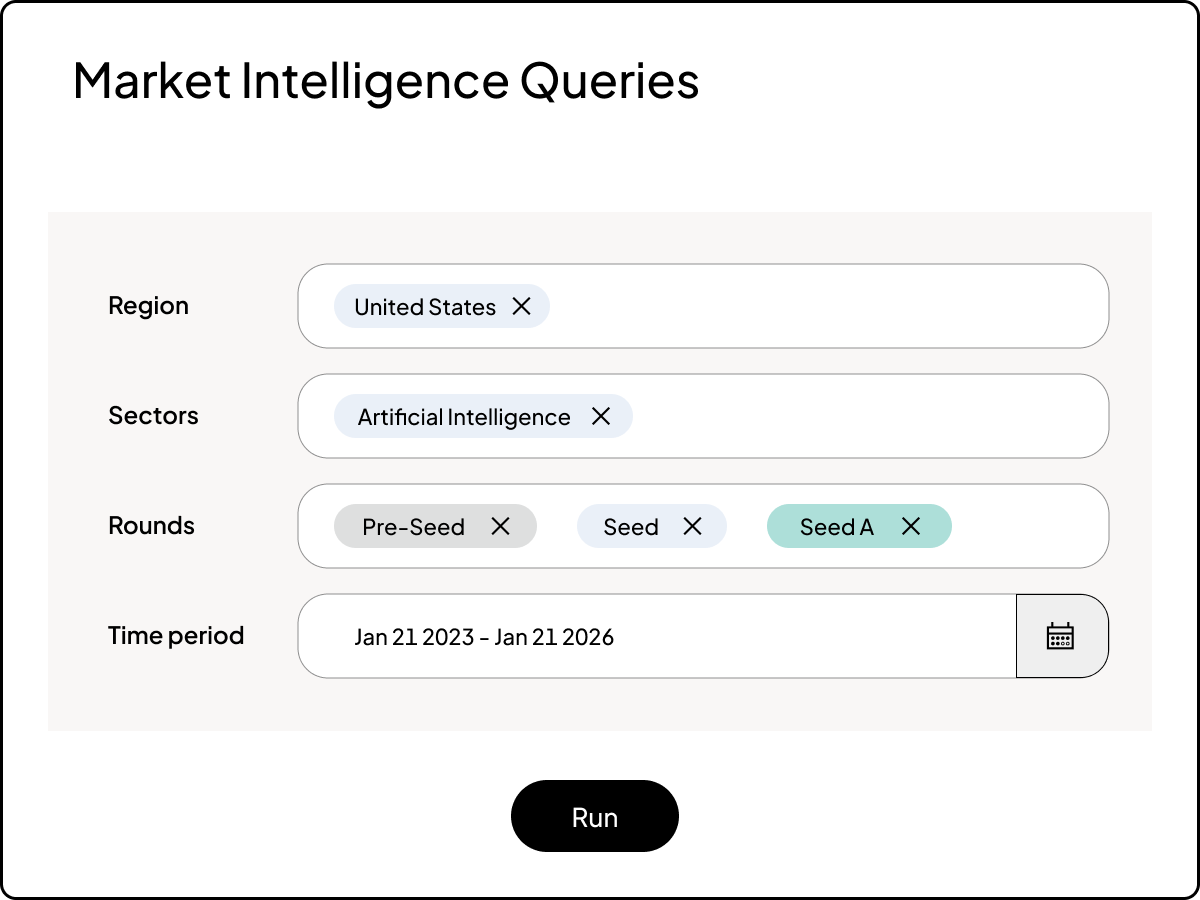Click the Rounds field label
The width and height of the screenshot is (1200, 900).
point(151,526)
